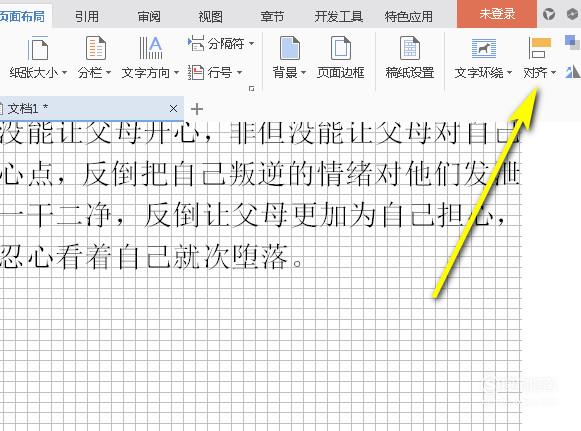The image size is (581, 431).
Task: Expand the 分栏 dropdown arrow
Action: (x=108, y=72)
